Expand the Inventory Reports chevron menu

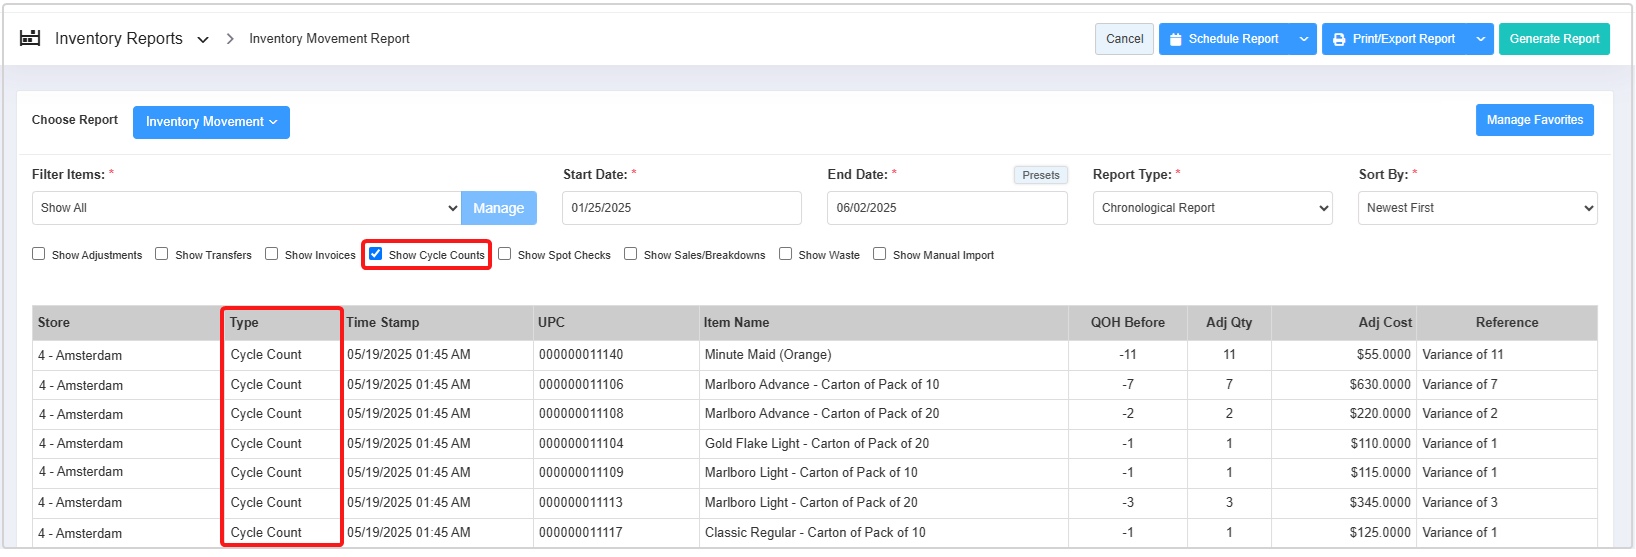click(x=203, y=40)
